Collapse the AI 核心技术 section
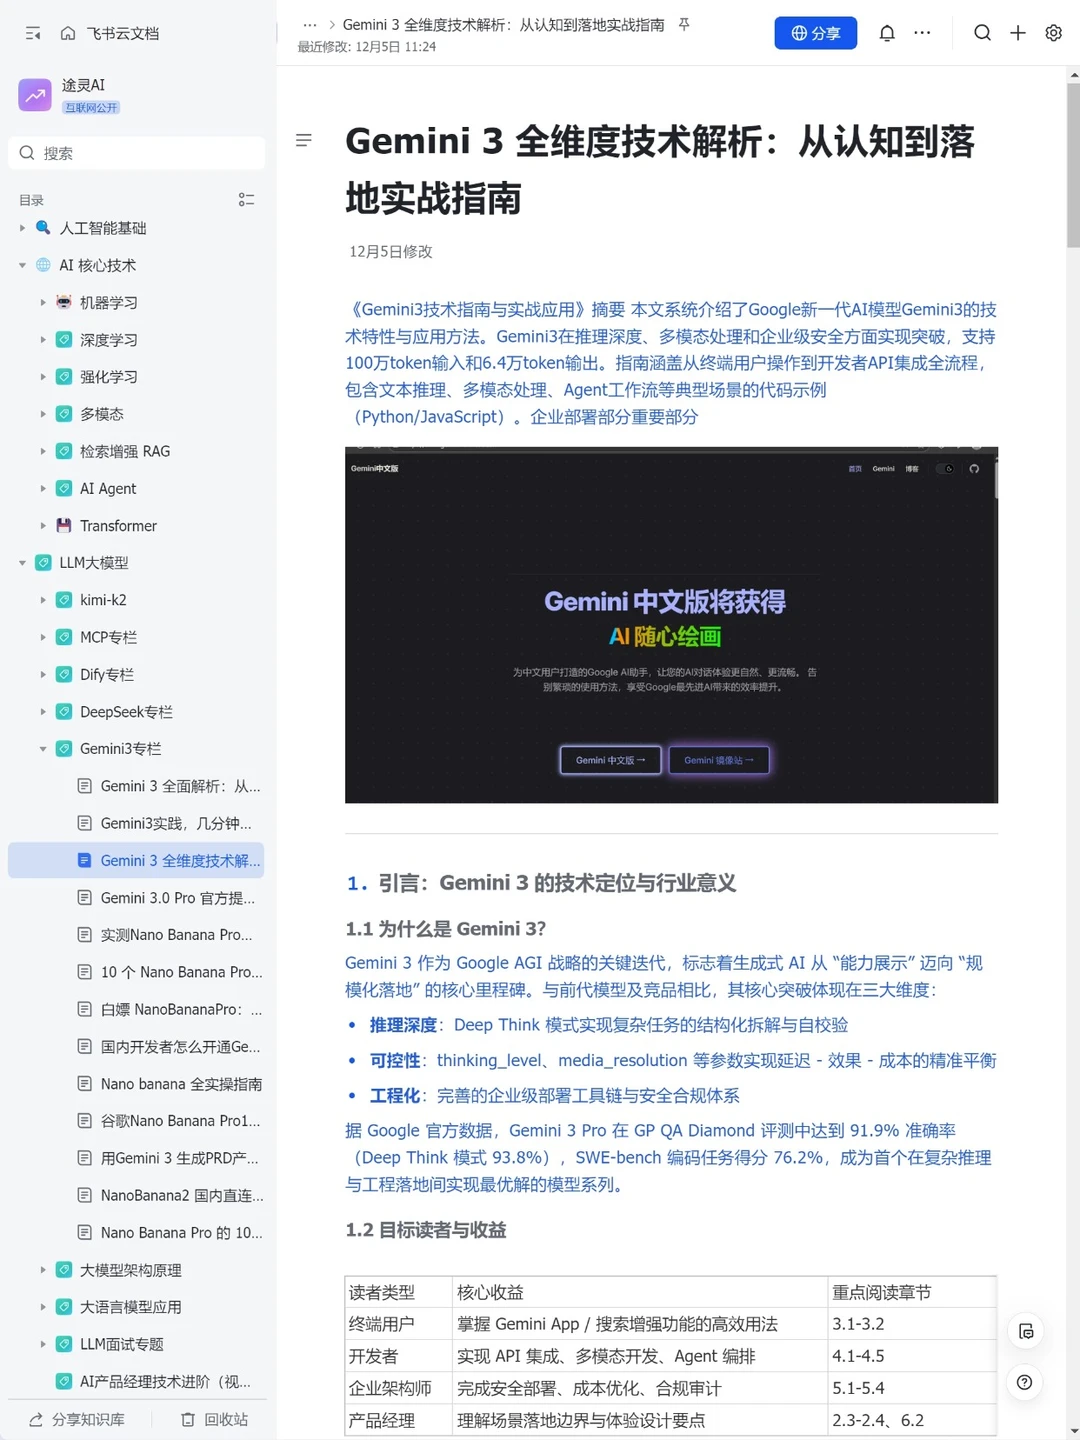Screen dimensions: 1080x1440 pos(22,265)
